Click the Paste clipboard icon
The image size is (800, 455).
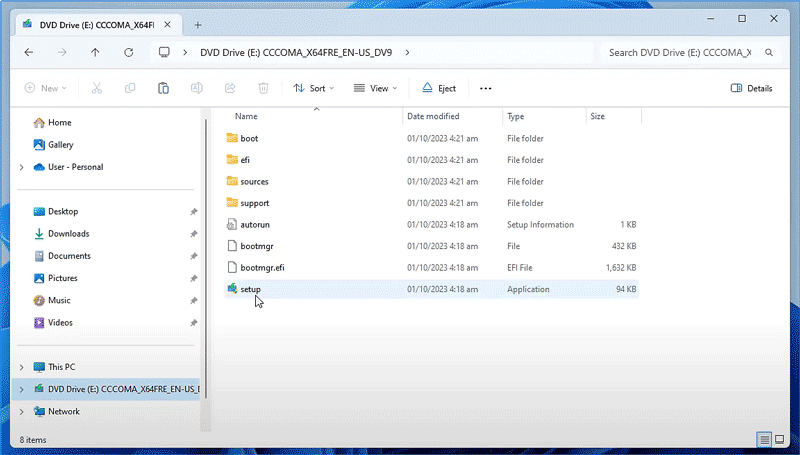click(x=163, y=88)
